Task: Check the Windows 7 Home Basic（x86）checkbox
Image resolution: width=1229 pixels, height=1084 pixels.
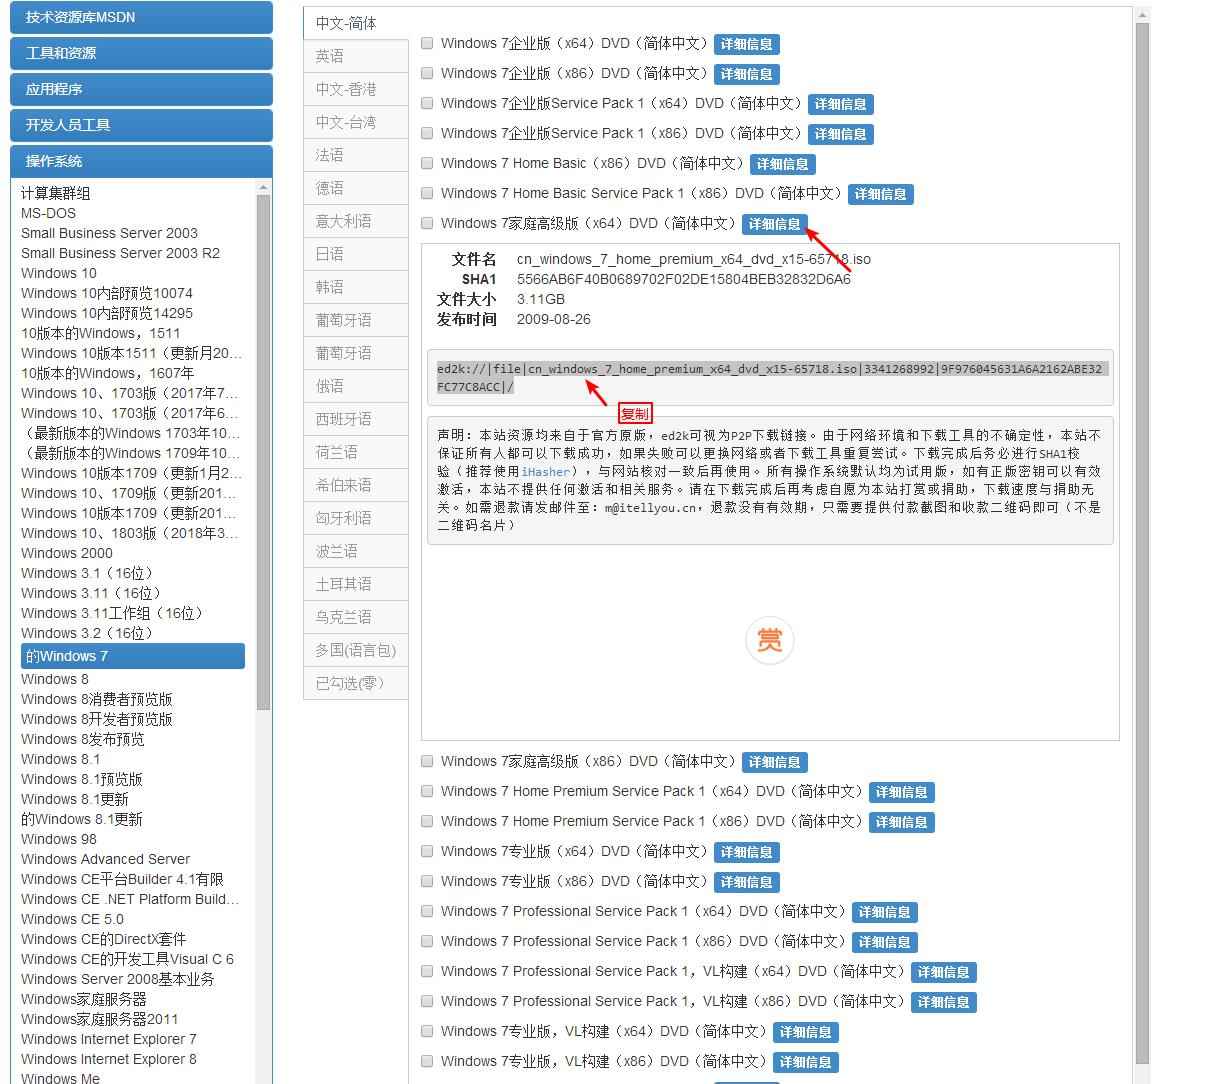Action: pyautogui.click(x=427, y=163)
